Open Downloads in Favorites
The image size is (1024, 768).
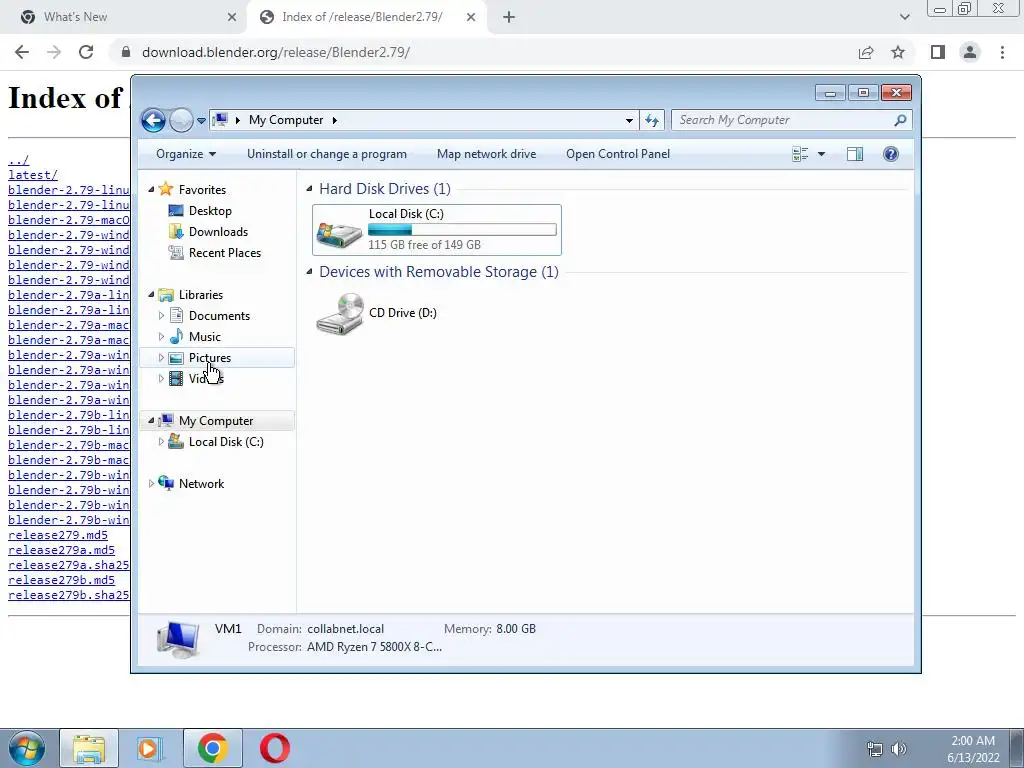218,232
